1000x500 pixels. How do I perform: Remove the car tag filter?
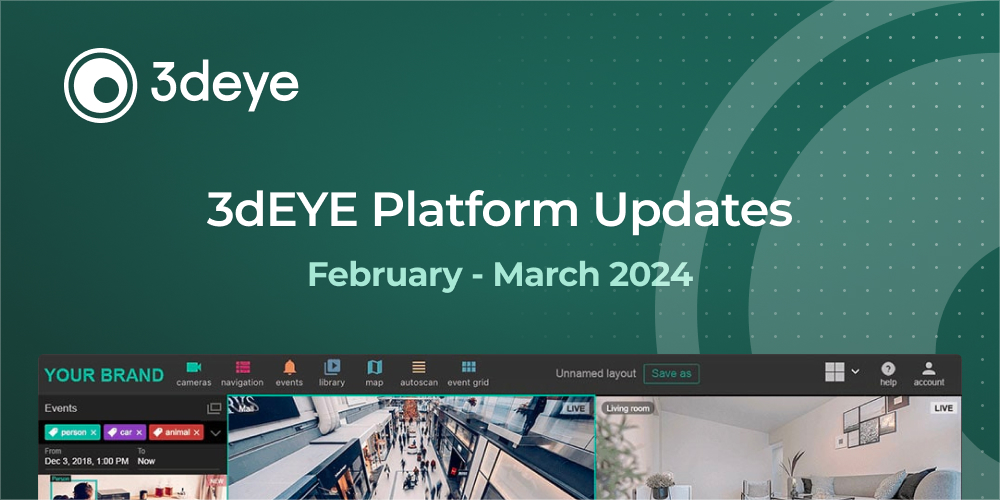(x=138, y=432)
